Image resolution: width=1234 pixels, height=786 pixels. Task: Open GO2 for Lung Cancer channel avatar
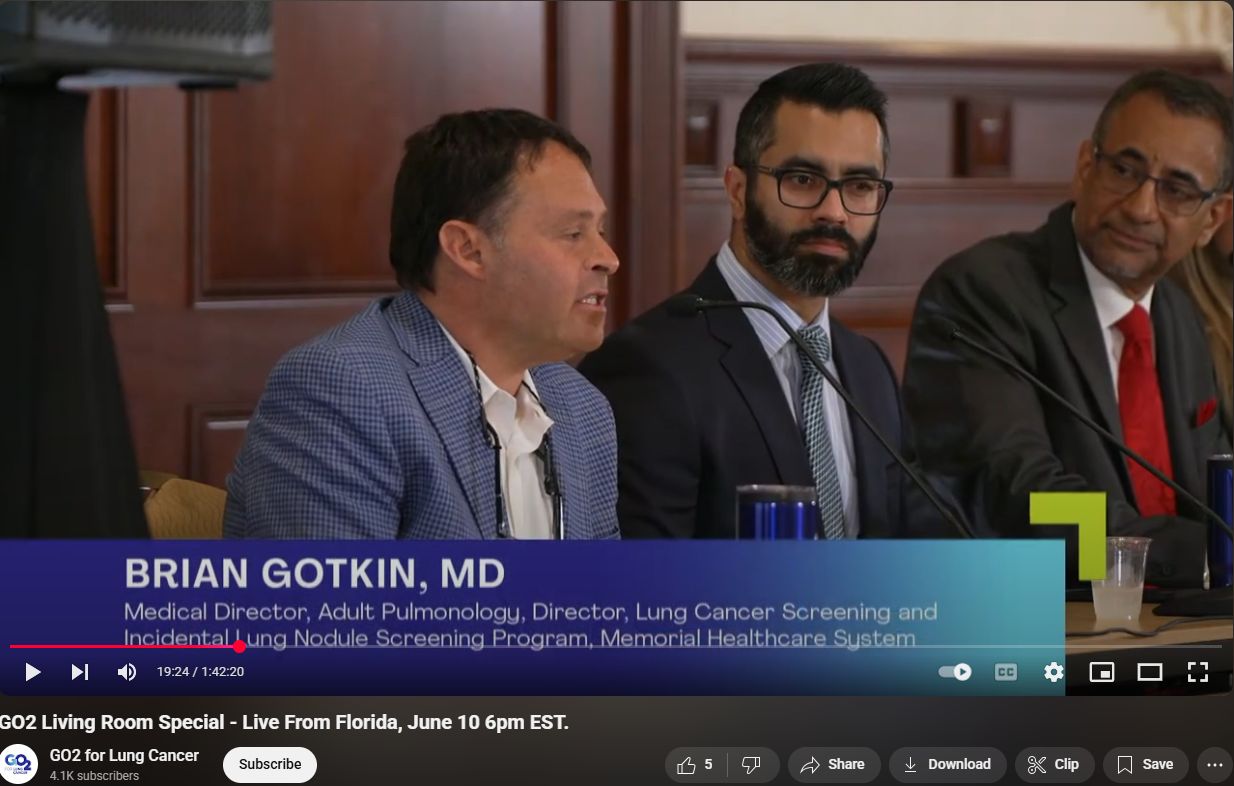click(19, 764)
